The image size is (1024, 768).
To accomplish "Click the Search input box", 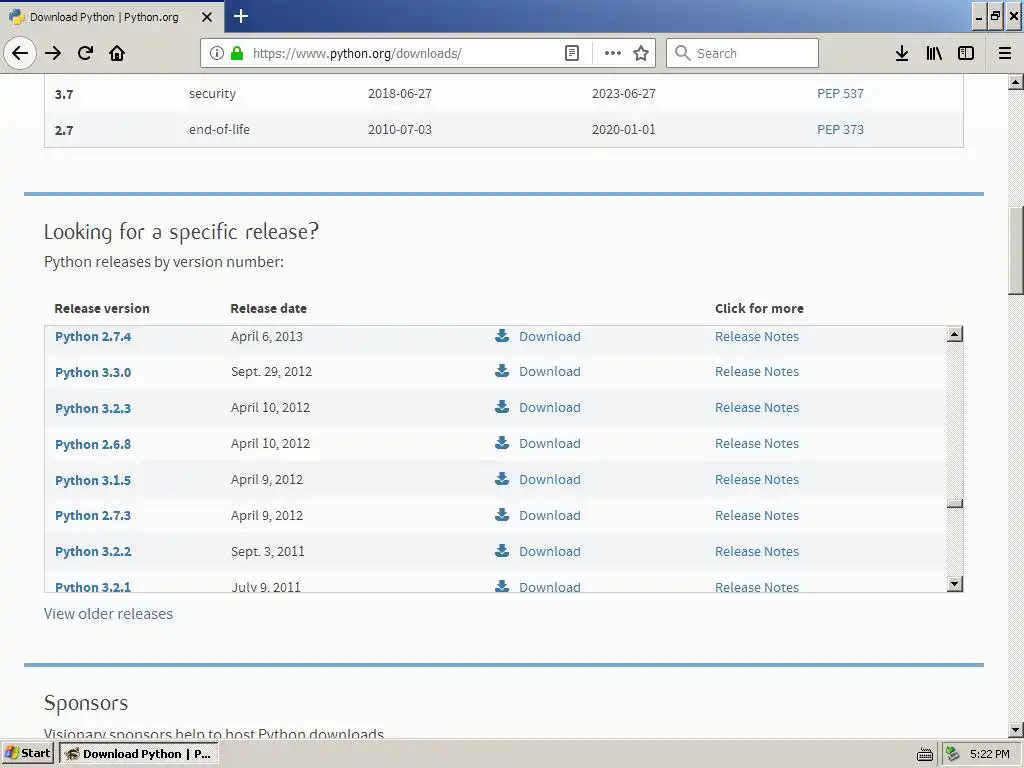I will click(742, 53).
